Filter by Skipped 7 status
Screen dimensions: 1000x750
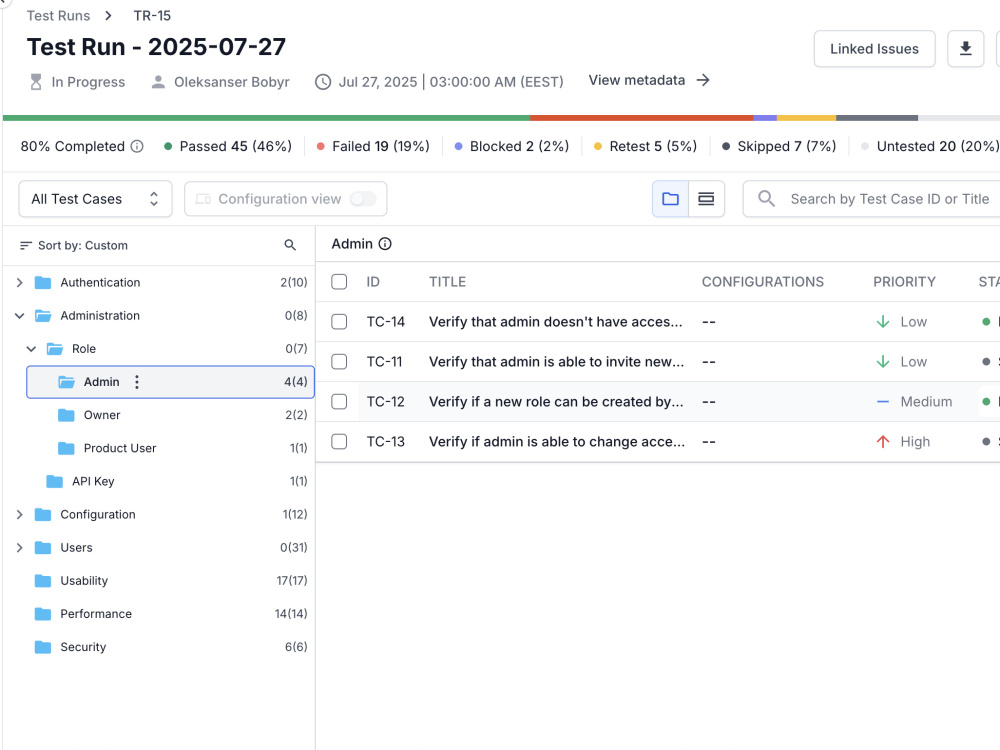click(x=779, y=146)
